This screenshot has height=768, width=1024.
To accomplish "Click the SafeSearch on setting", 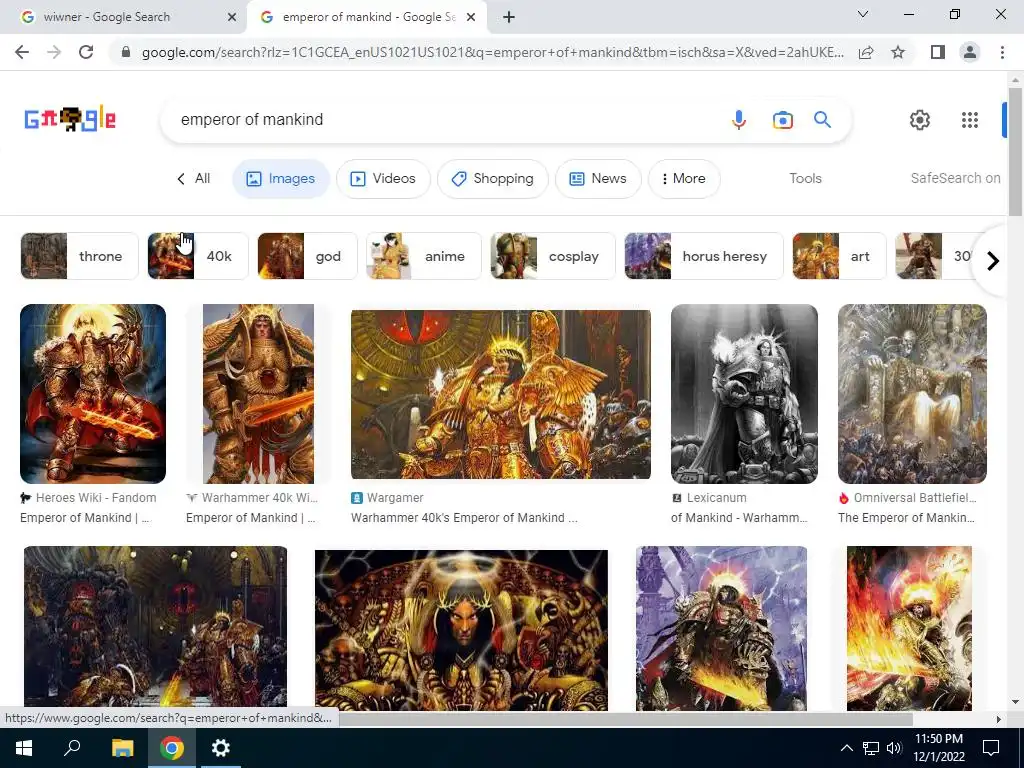I will coord(955,178).
